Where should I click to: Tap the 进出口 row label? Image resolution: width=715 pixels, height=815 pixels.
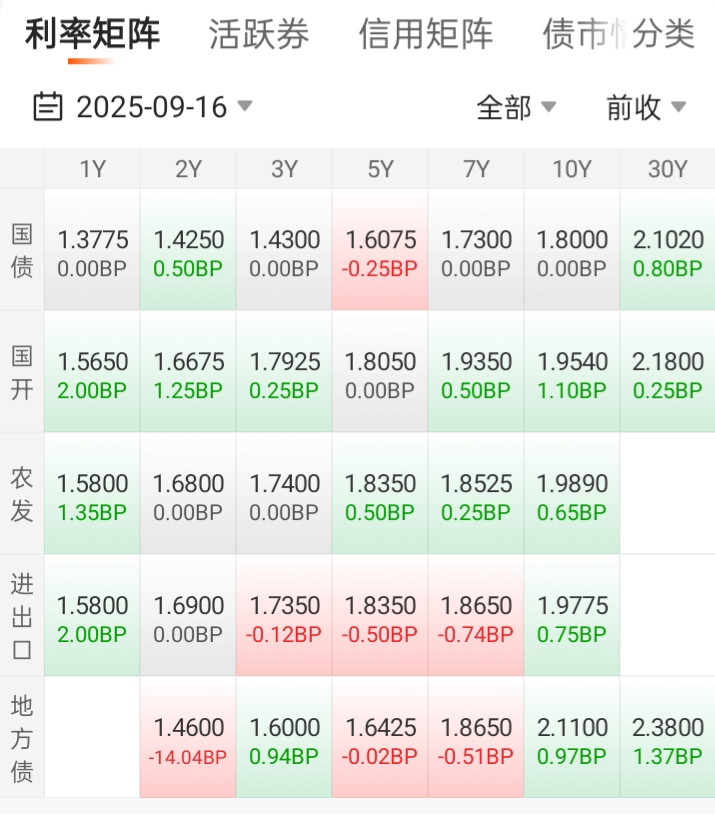pyautogui.click(x=22, y=616)
